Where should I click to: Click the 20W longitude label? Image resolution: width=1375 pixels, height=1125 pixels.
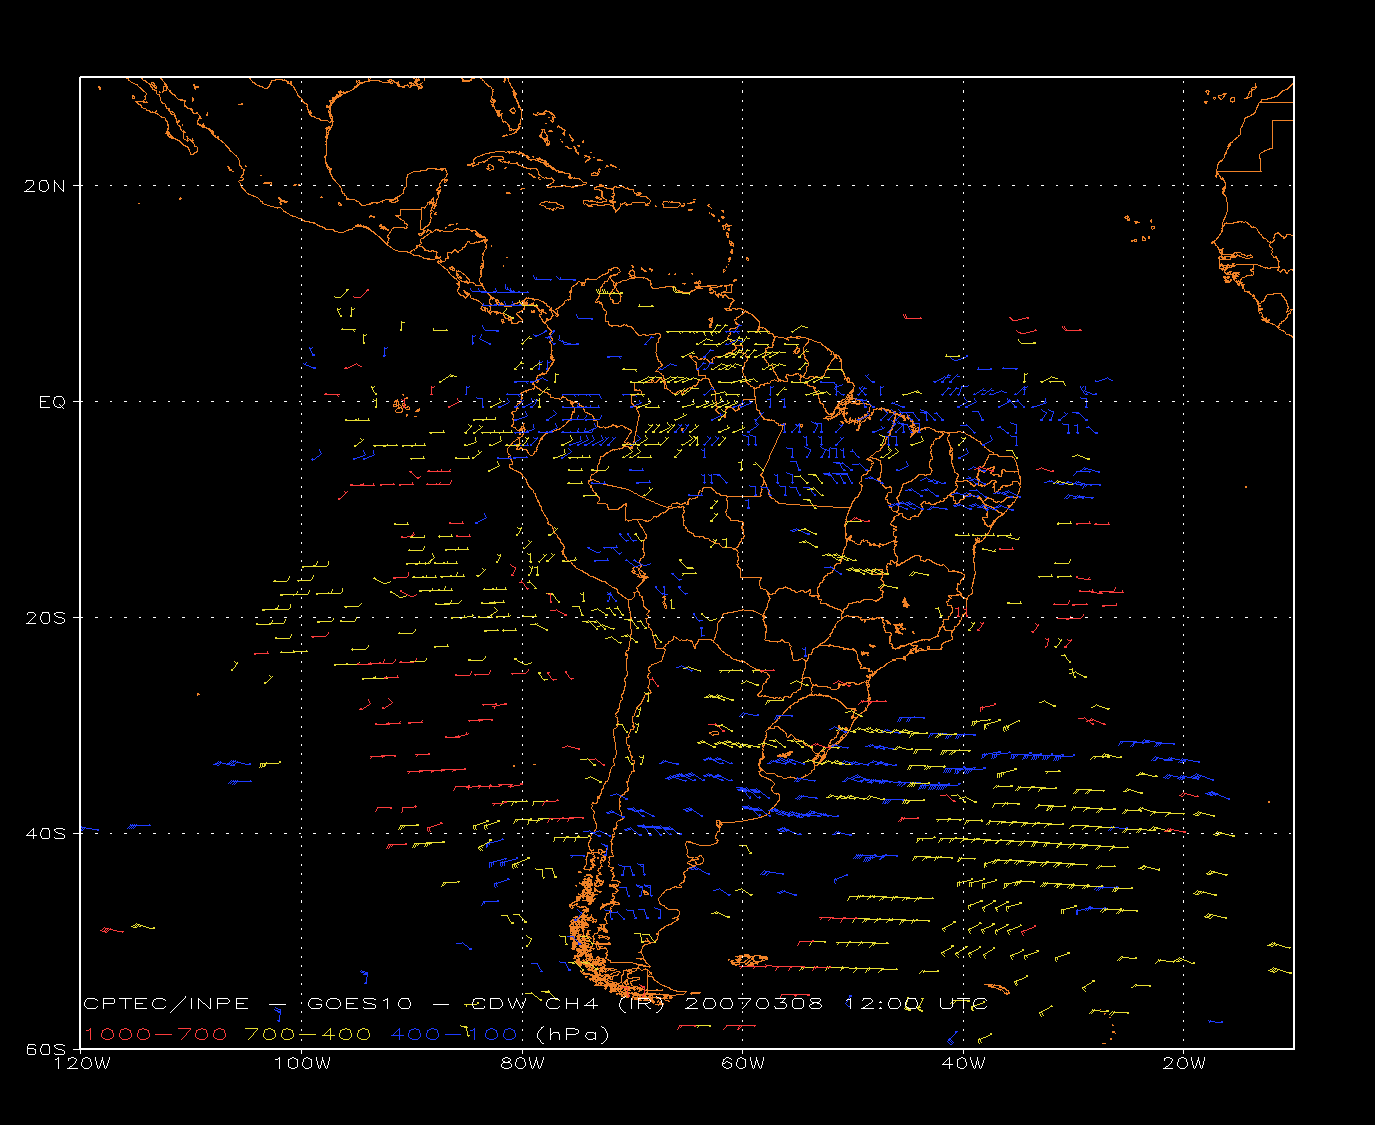(1183, 1063)
